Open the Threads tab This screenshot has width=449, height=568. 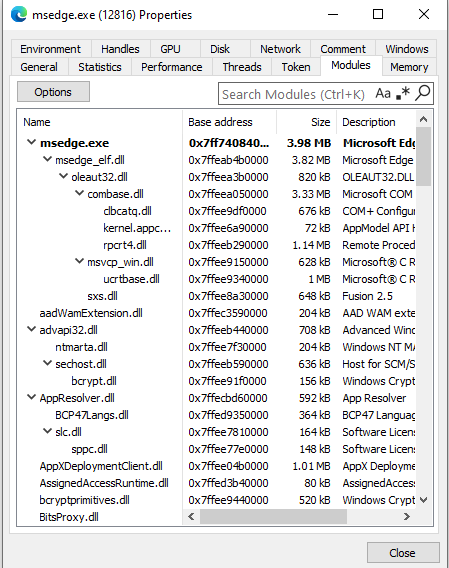[x=242, y=67]
